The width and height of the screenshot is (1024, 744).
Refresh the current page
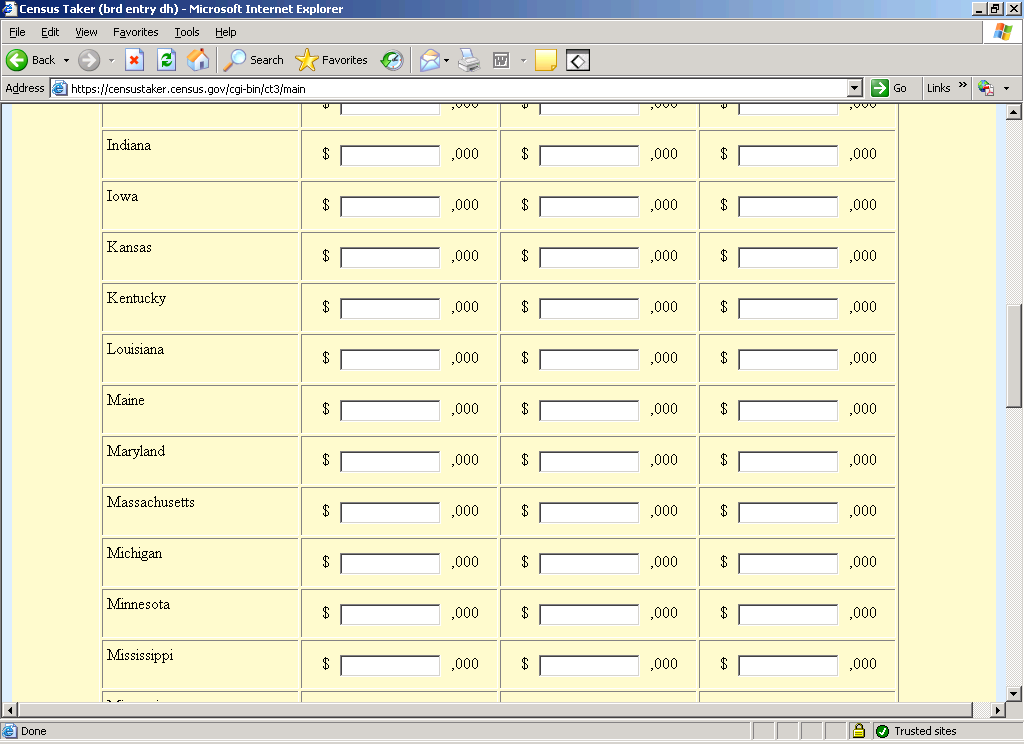tap(166, 60)
